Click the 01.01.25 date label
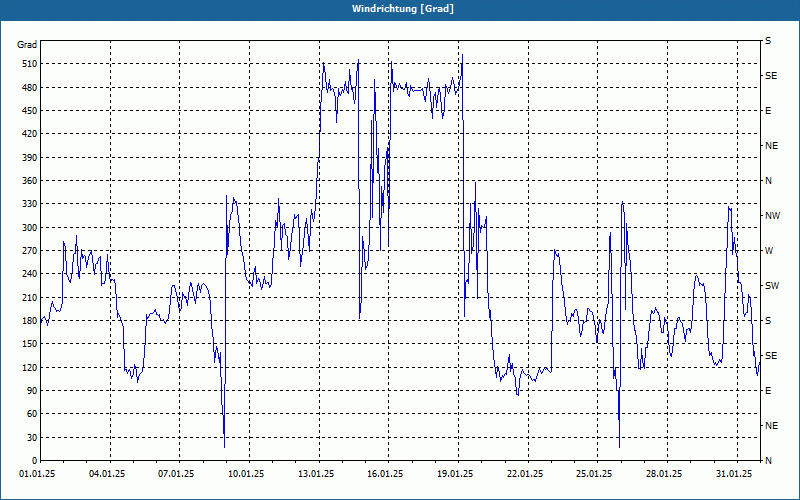 click(x=37, y=474)
